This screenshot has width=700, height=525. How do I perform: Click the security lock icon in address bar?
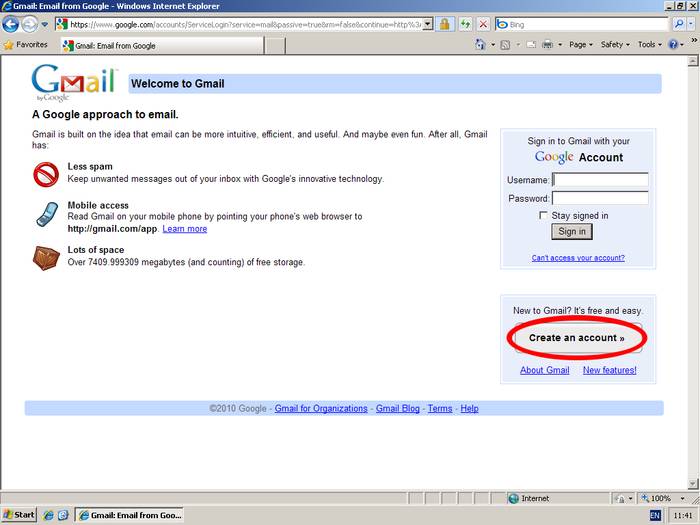click(445, 23)
